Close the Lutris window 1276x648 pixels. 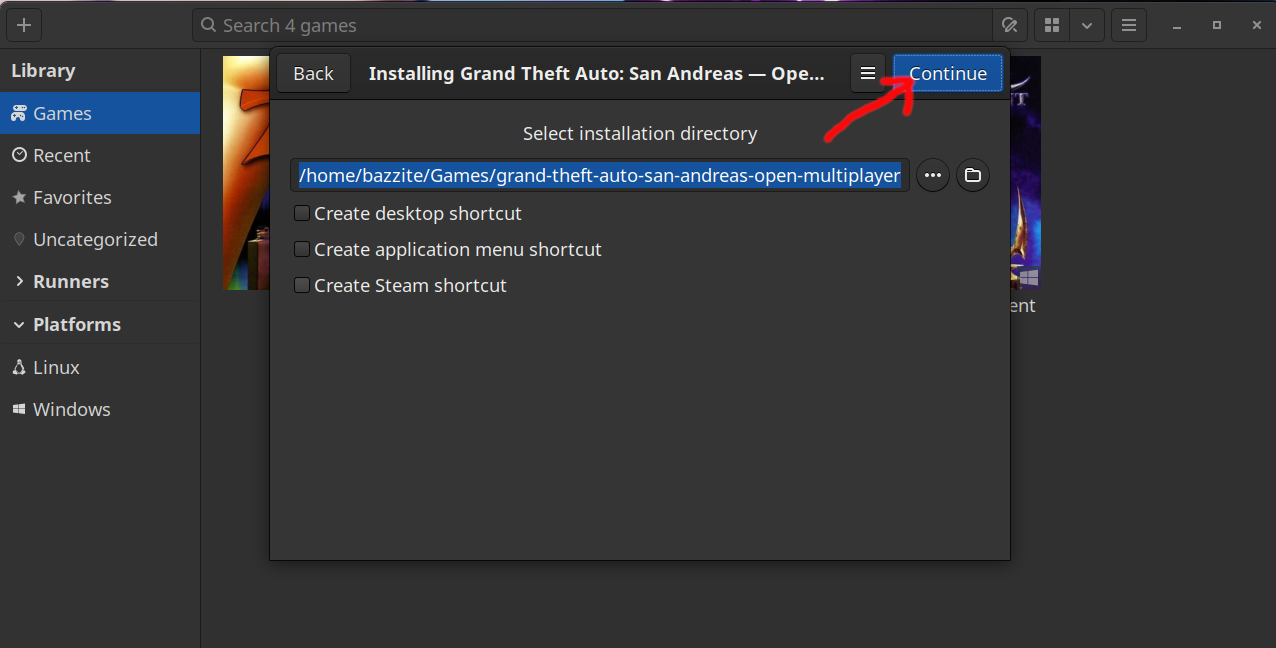(1255, 25)
